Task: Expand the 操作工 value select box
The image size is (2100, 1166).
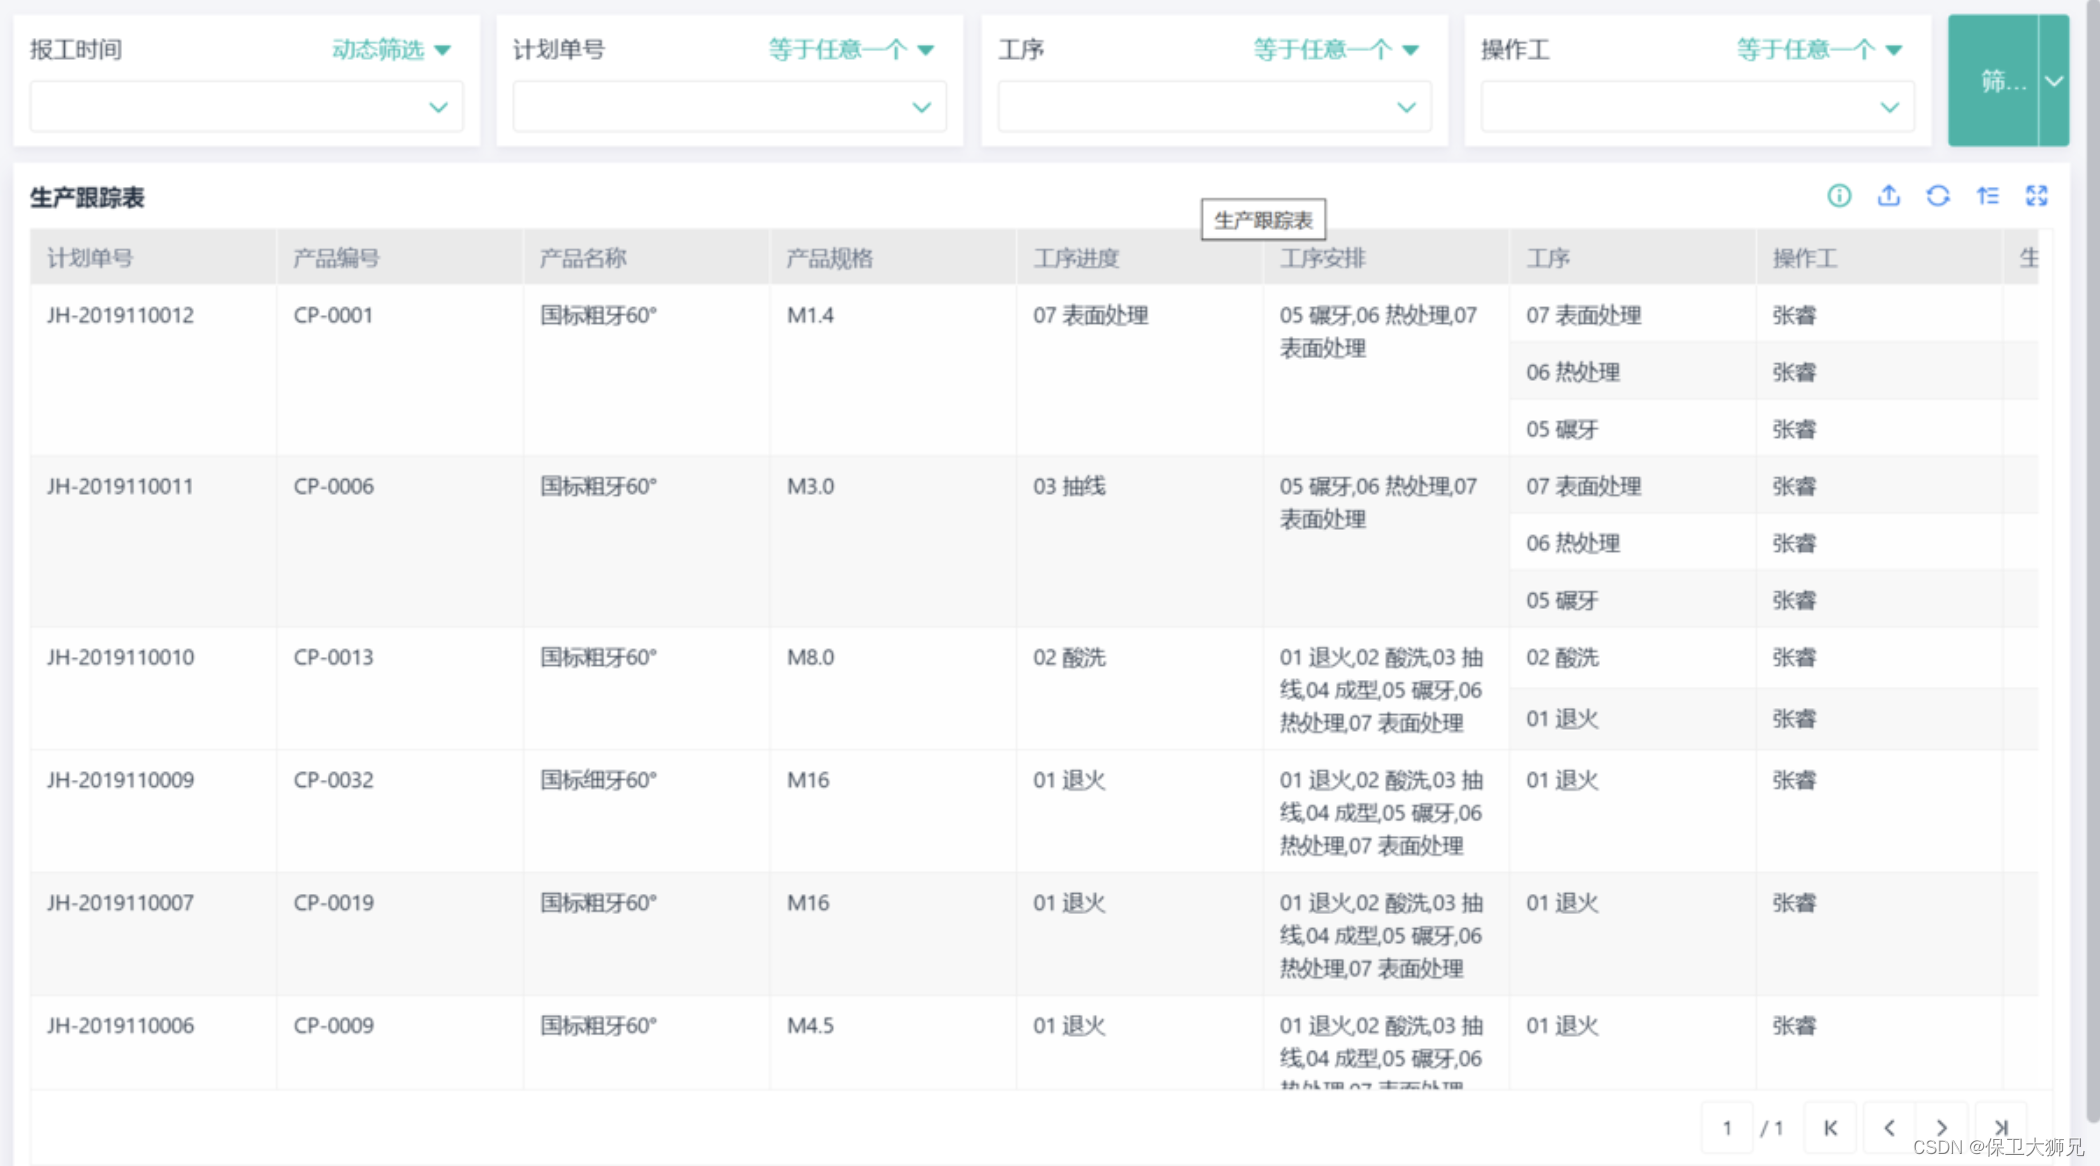Action: tap(1697, 107)
